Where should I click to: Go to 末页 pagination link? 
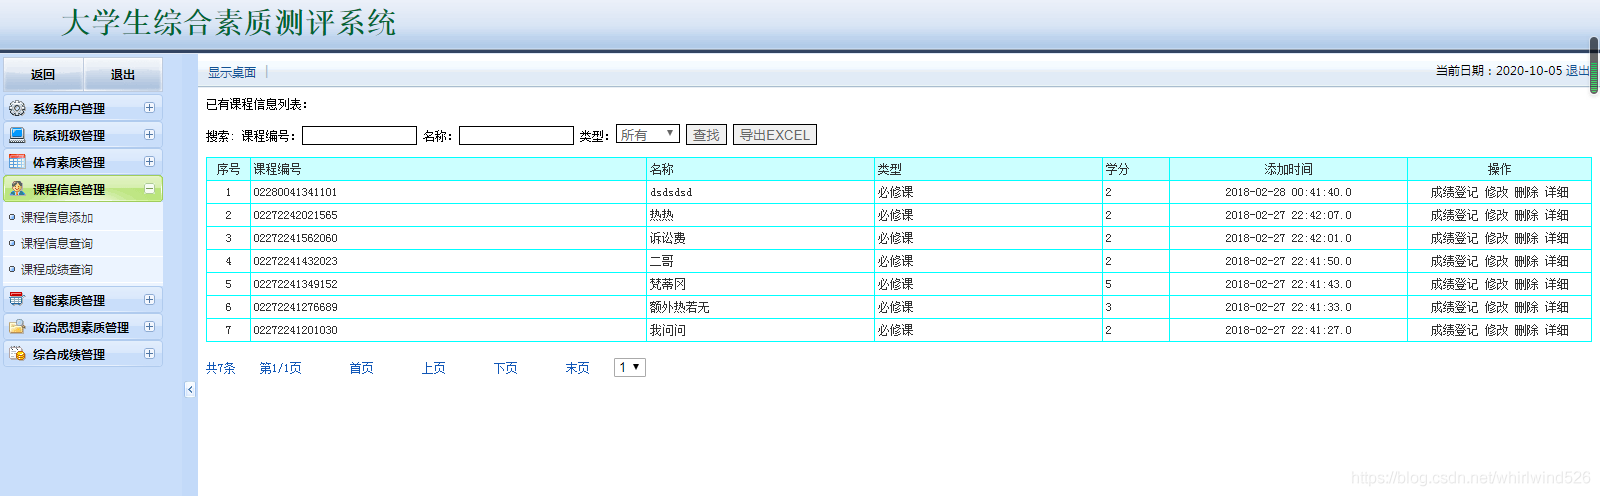coord(577,368)
